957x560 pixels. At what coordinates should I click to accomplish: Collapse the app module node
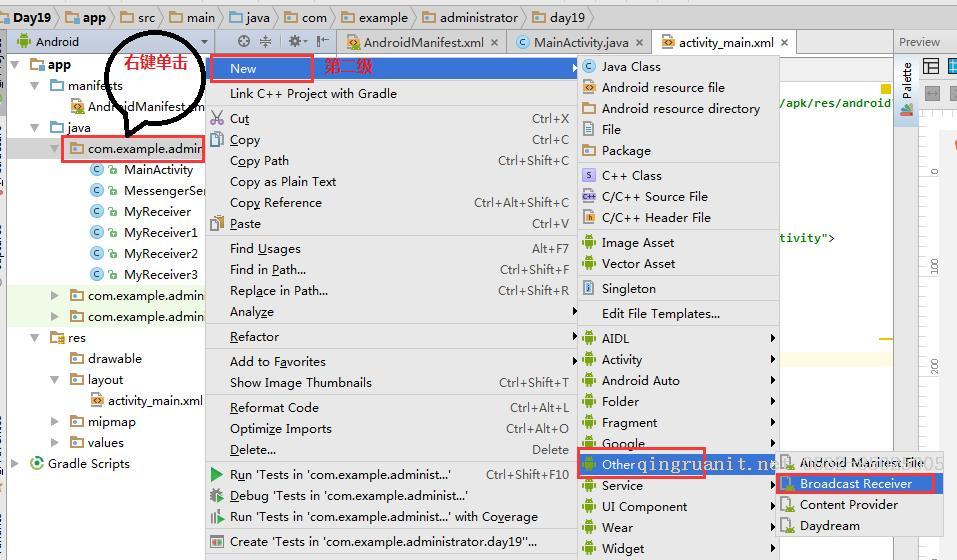pyautogui.click(x=15, y=65)
